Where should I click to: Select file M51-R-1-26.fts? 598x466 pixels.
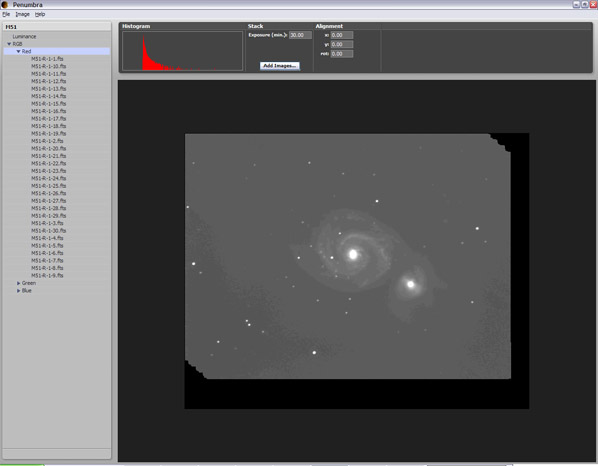[x=48, y=193]
